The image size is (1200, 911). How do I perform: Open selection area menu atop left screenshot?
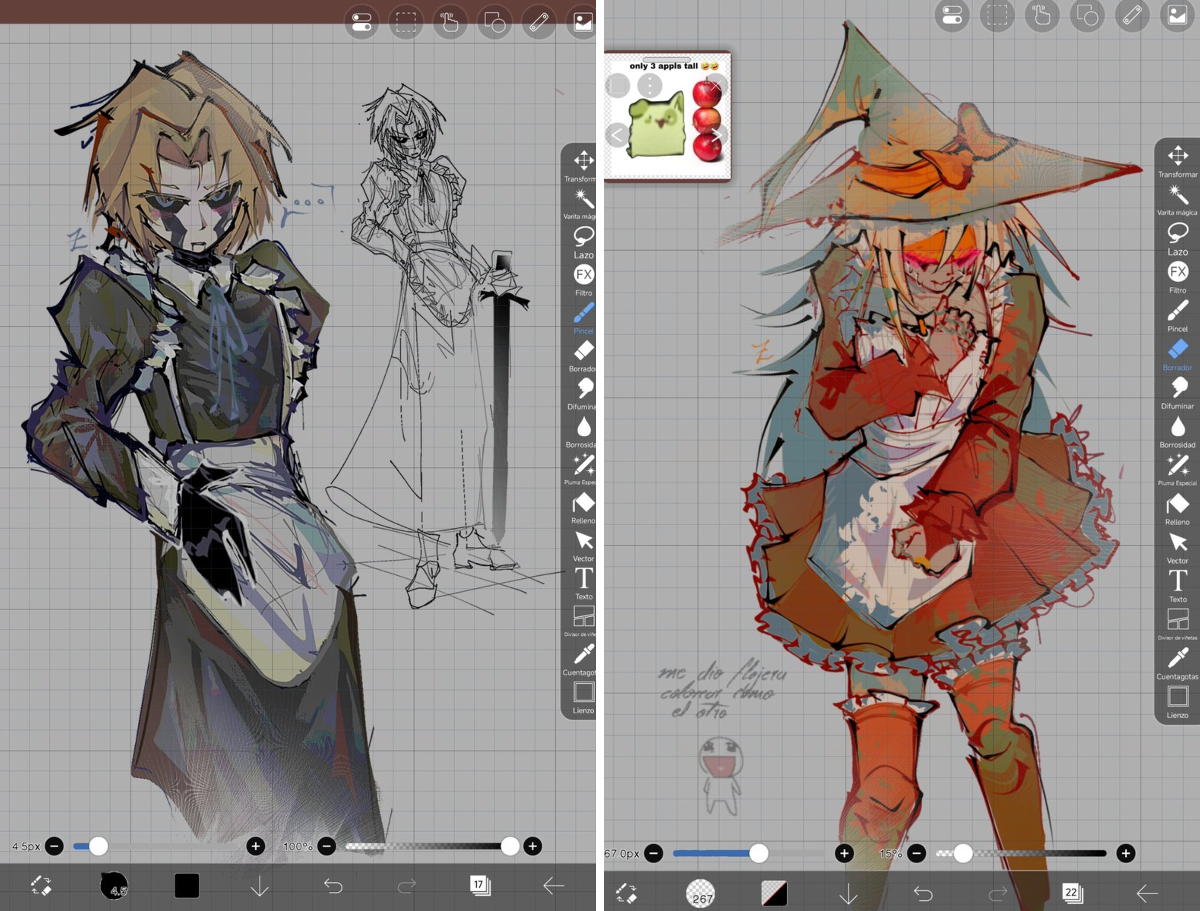(x=405, y=21)
